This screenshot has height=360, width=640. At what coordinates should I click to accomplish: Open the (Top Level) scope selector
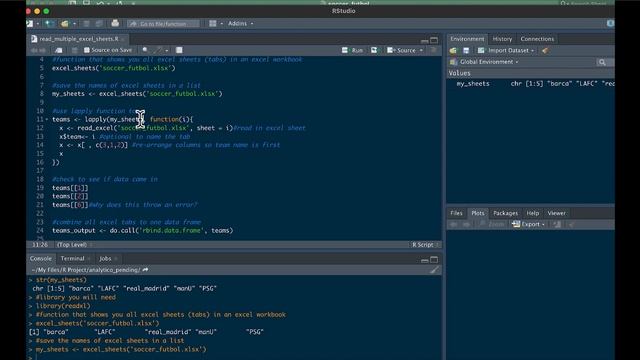point(74,245)
